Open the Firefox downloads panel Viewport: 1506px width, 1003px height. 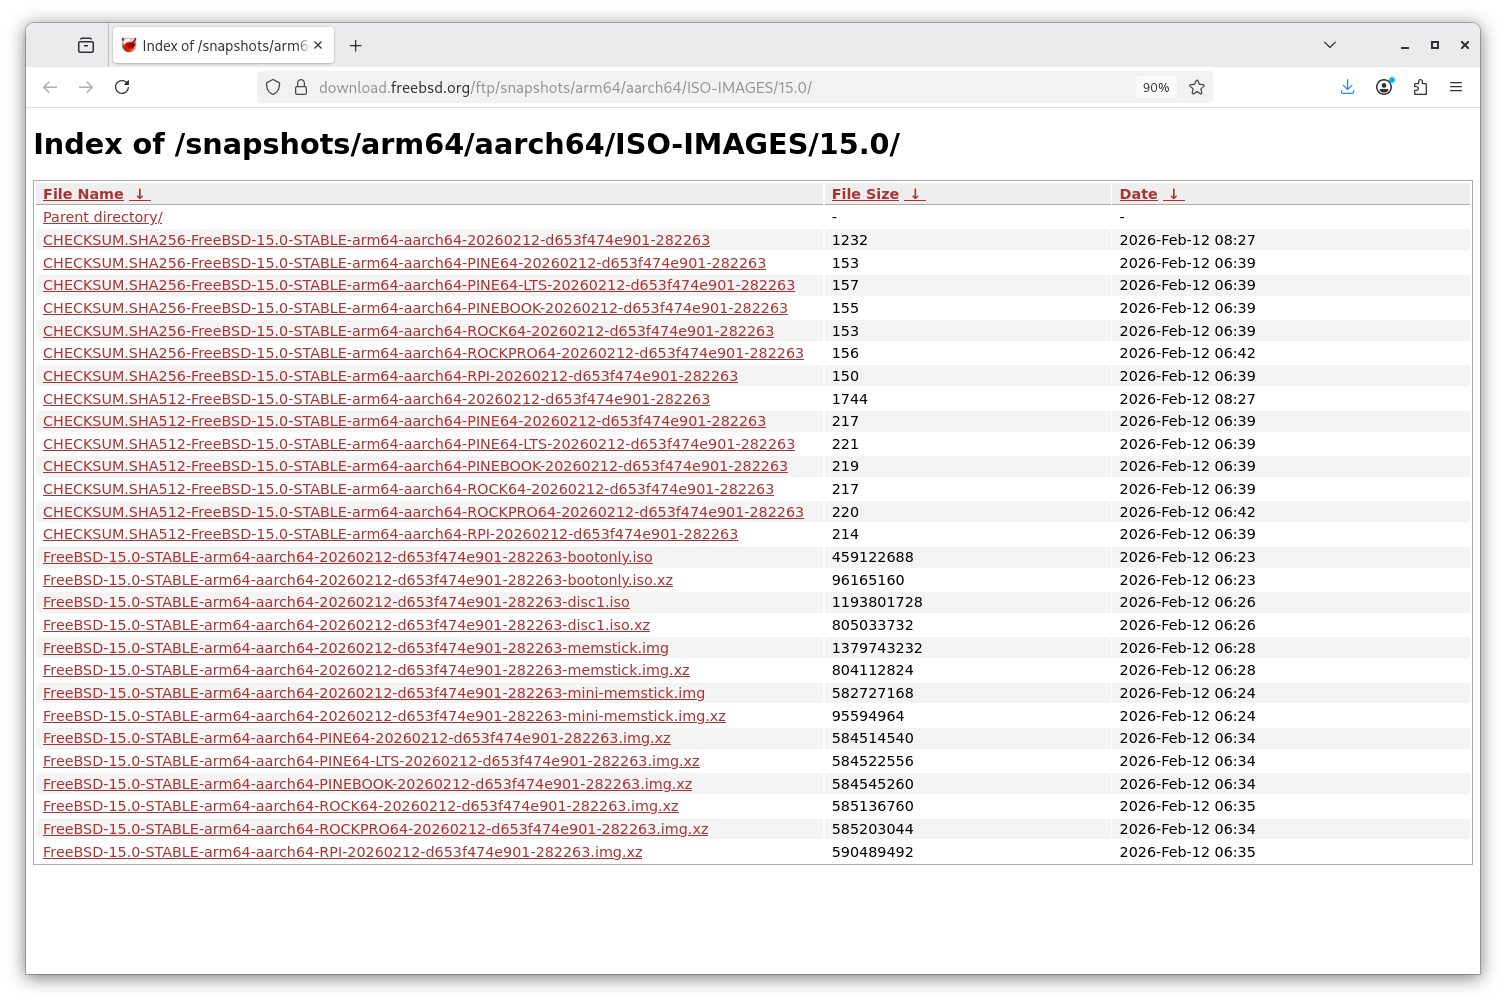point(1347,87)
